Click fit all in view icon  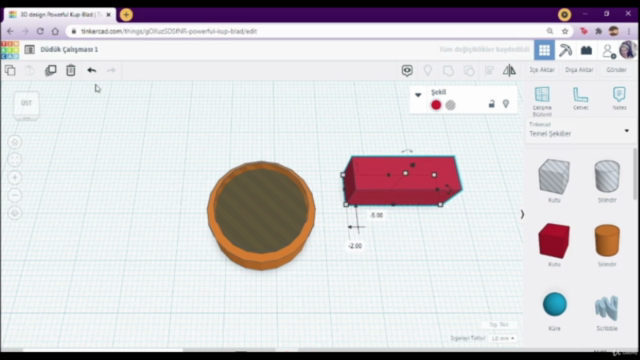point(15,160)
